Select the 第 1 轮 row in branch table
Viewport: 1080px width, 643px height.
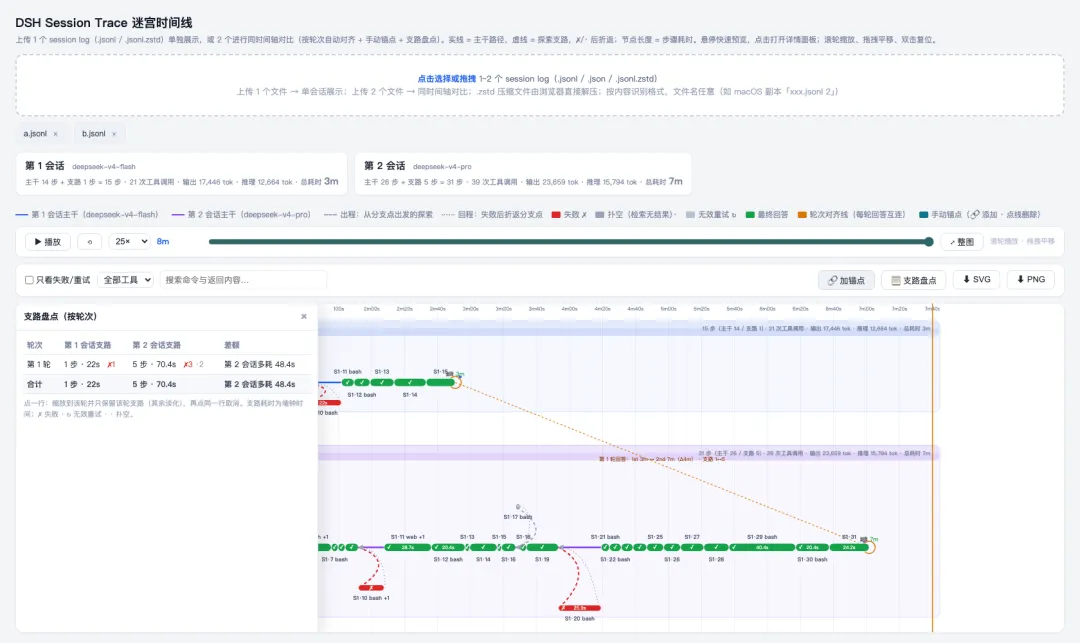tap(167, 364)
